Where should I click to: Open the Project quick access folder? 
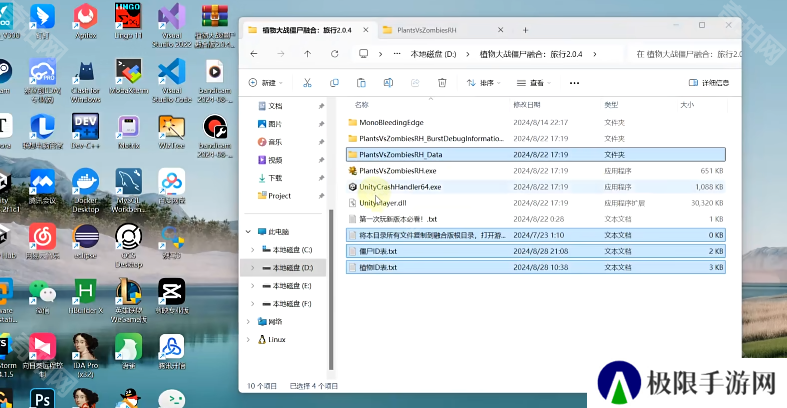279,196
